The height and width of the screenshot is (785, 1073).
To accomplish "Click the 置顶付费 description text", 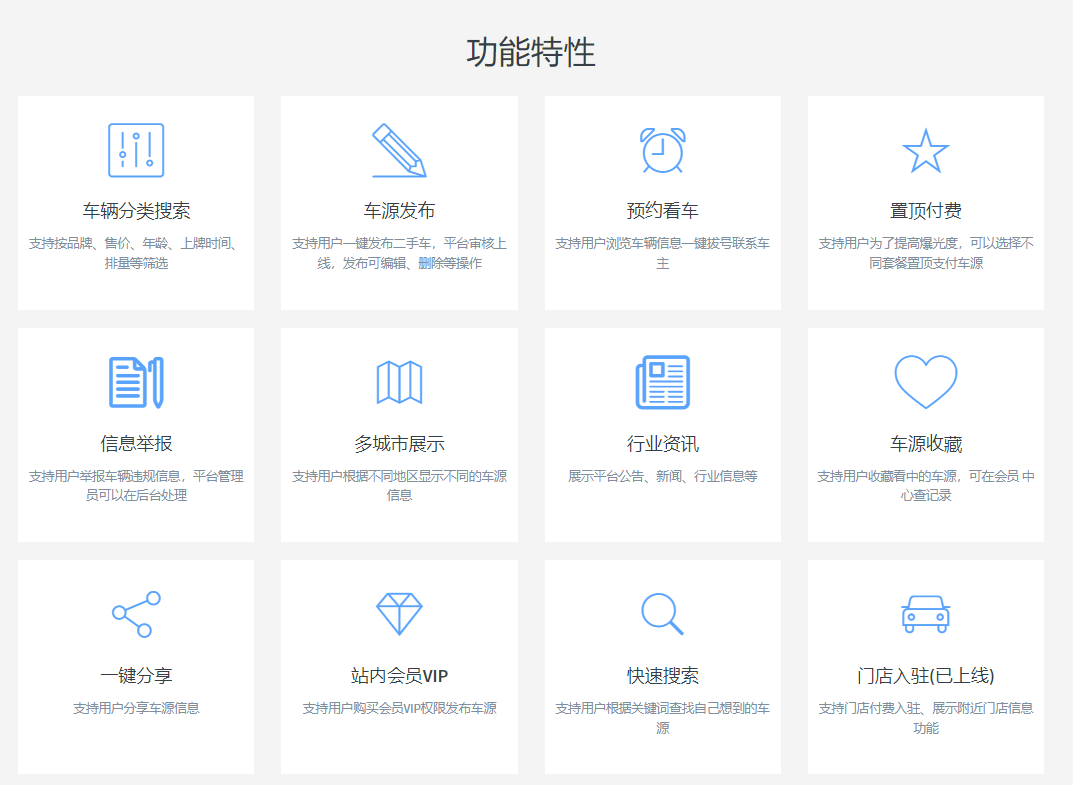I will 925,253.
